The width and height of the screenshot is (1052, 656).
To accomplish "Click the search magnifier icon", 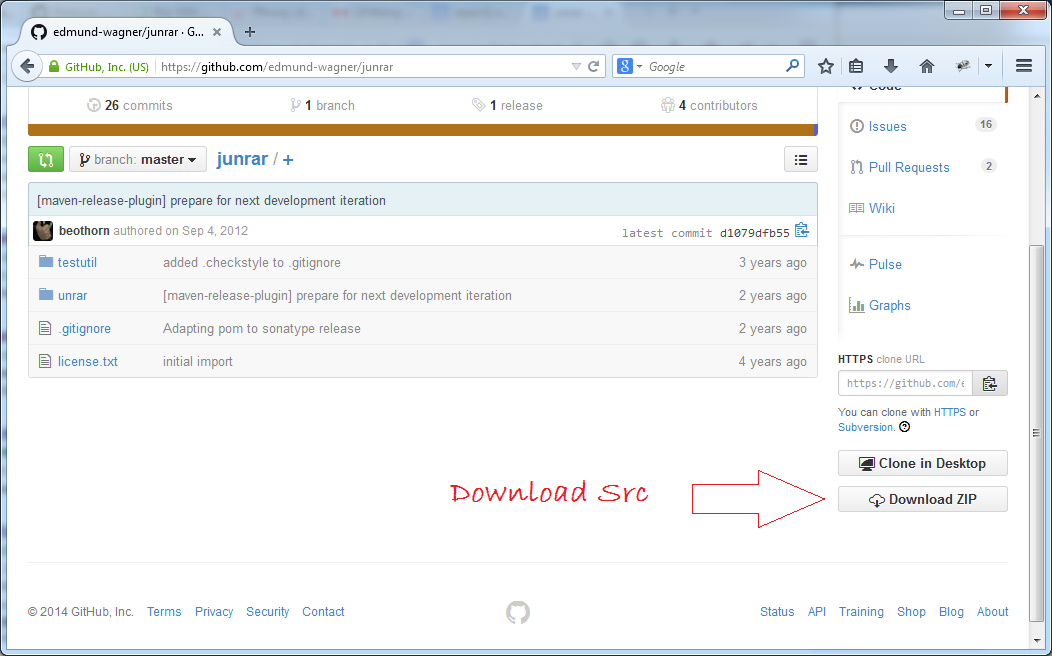I will [792, 66].
